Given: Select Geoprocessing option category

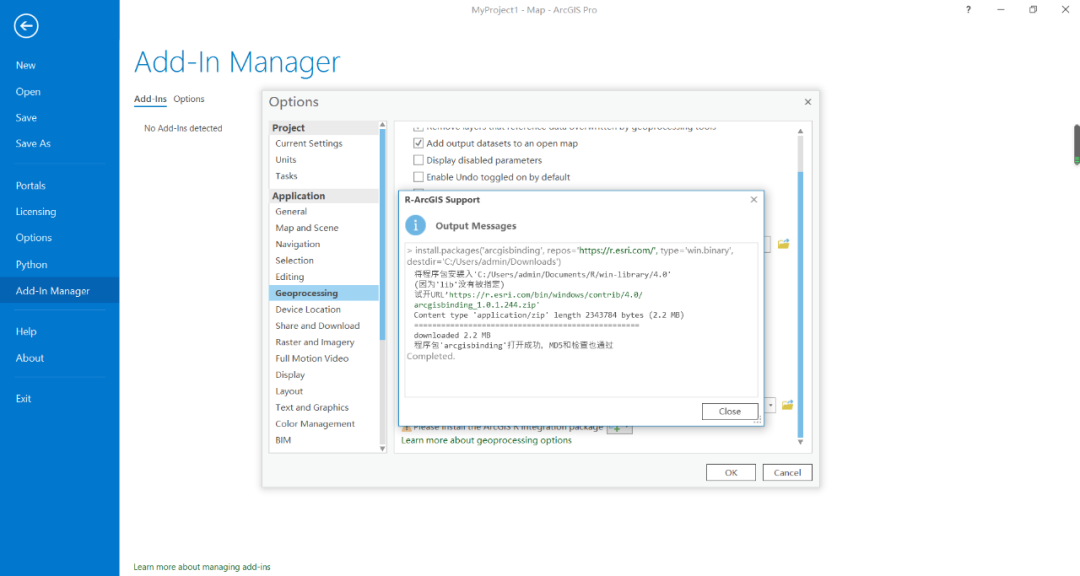Looking at the screenshot, I should (x=324, y=294).
